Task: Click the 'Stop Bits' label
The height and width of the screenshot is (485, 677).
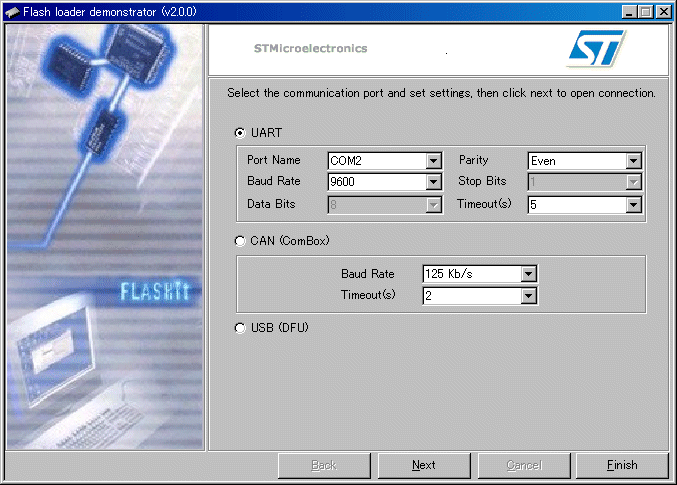Action: pyautogui.click(x=482, y=181)
